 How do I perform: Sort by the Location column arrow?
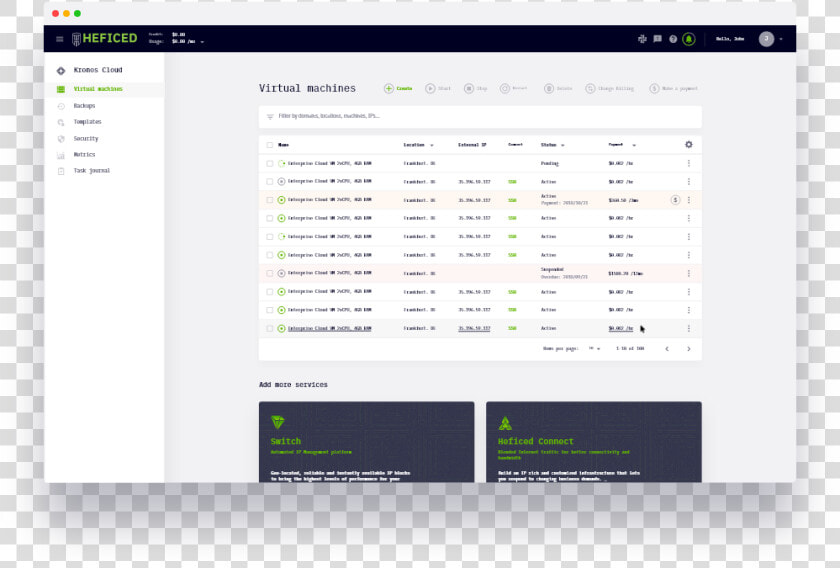(x=432, y=145)
